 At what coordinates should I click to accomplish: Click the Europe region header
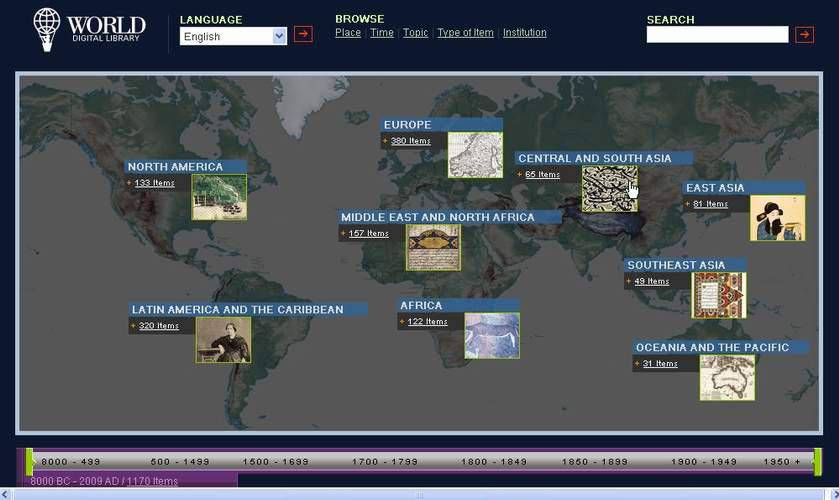click(x=441, y=125)
